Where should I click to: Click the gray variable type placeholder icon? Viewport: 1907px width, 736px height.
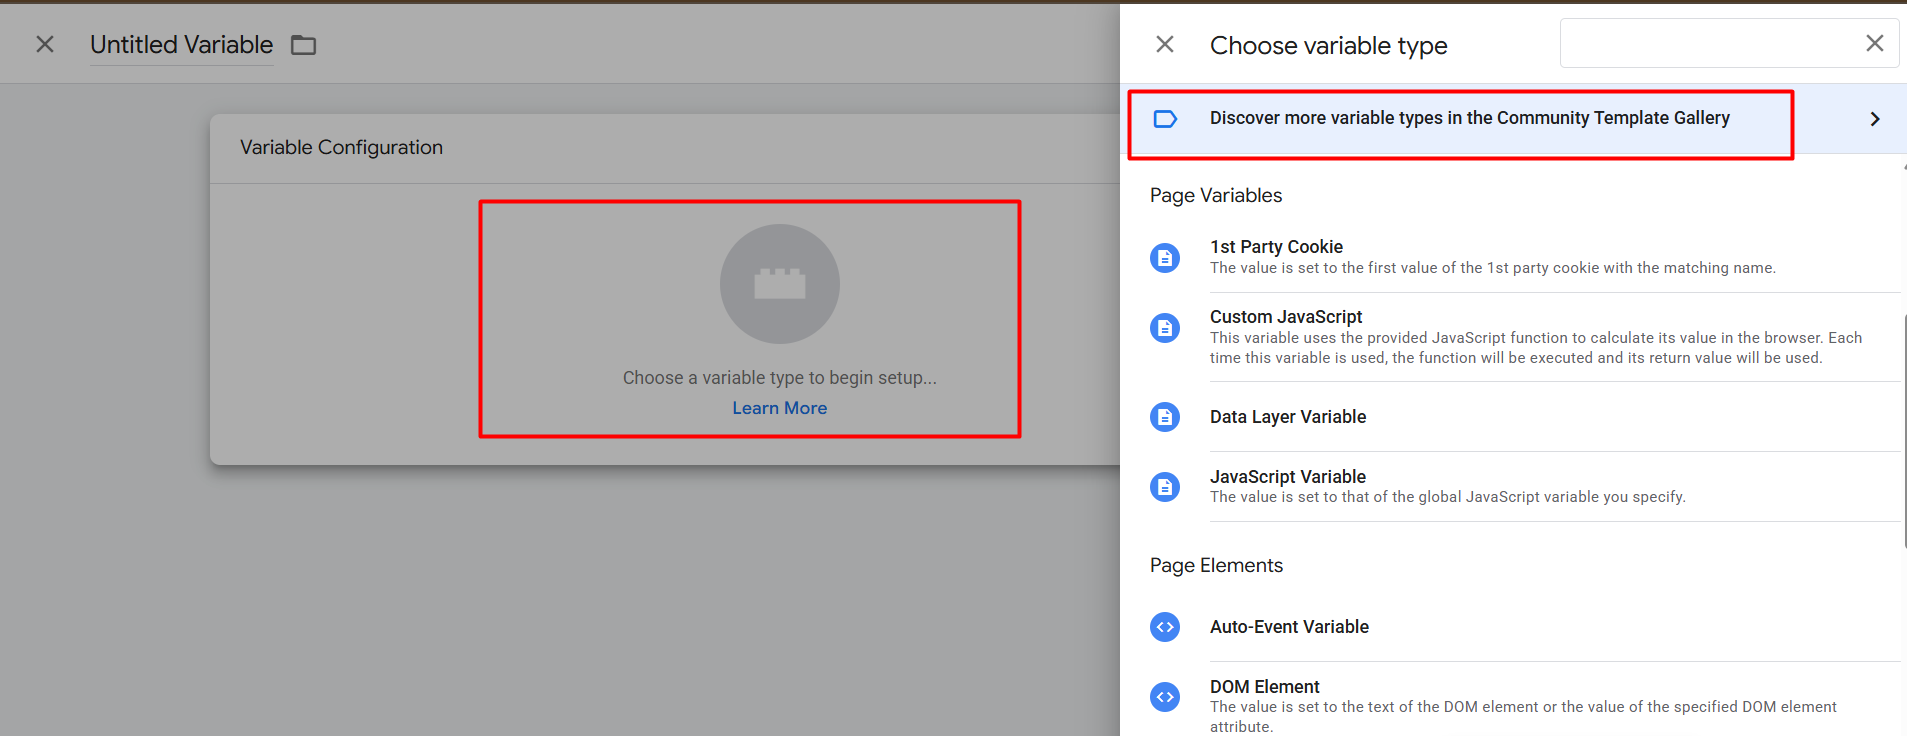pyautogui.click(x=779, y=284)
